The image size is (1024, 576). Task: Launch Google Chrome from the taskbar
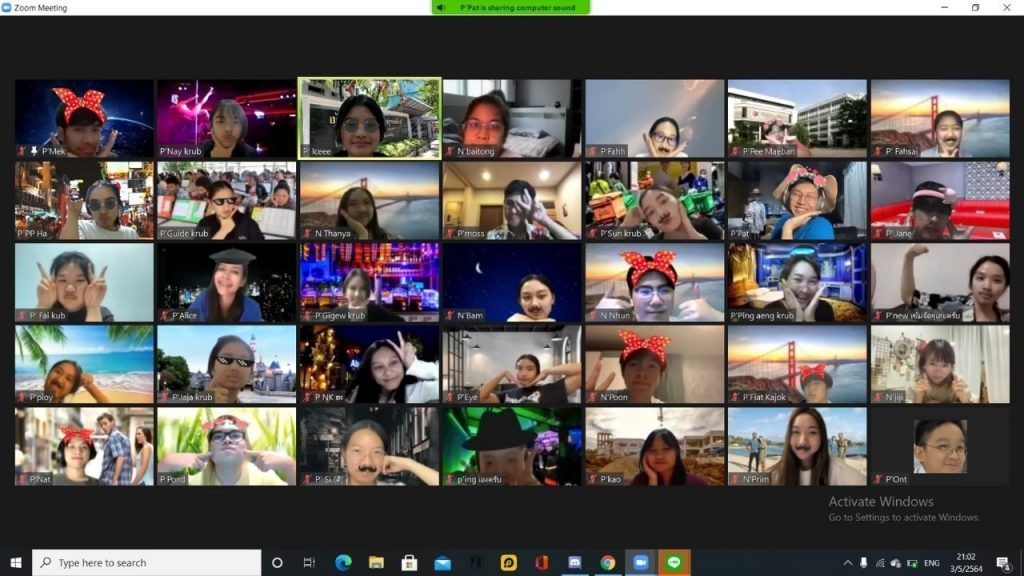(x=608, y=563)
